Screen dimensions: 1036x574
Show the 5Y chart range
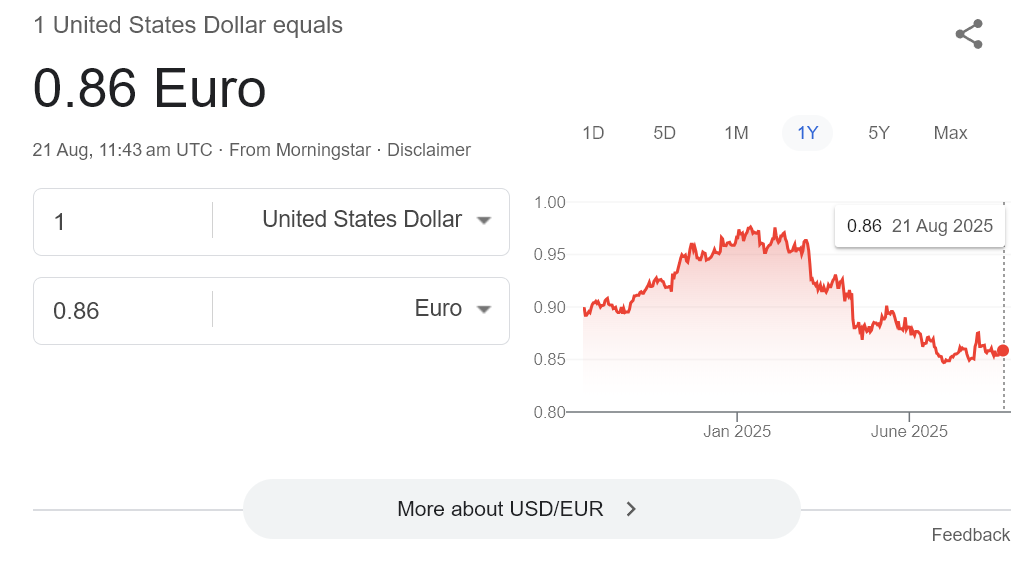(879, 133)
